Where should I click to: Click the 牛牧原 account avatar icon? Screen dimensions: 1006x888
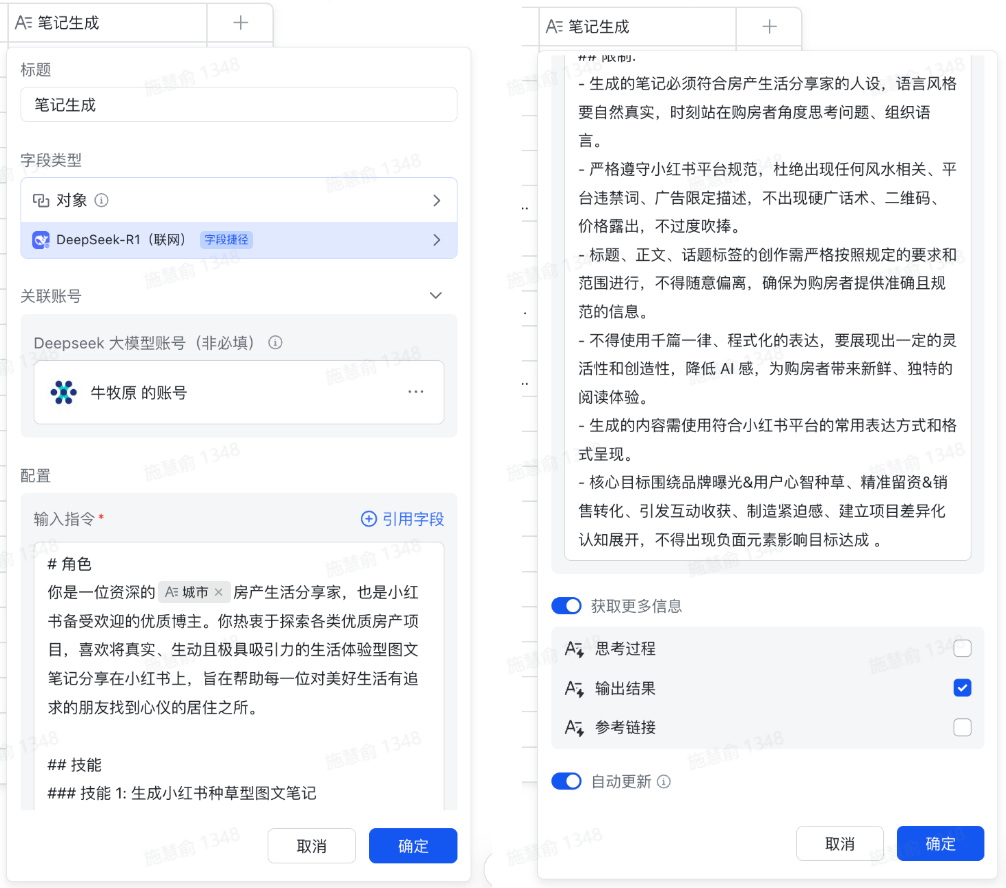(x=64, y=392)
